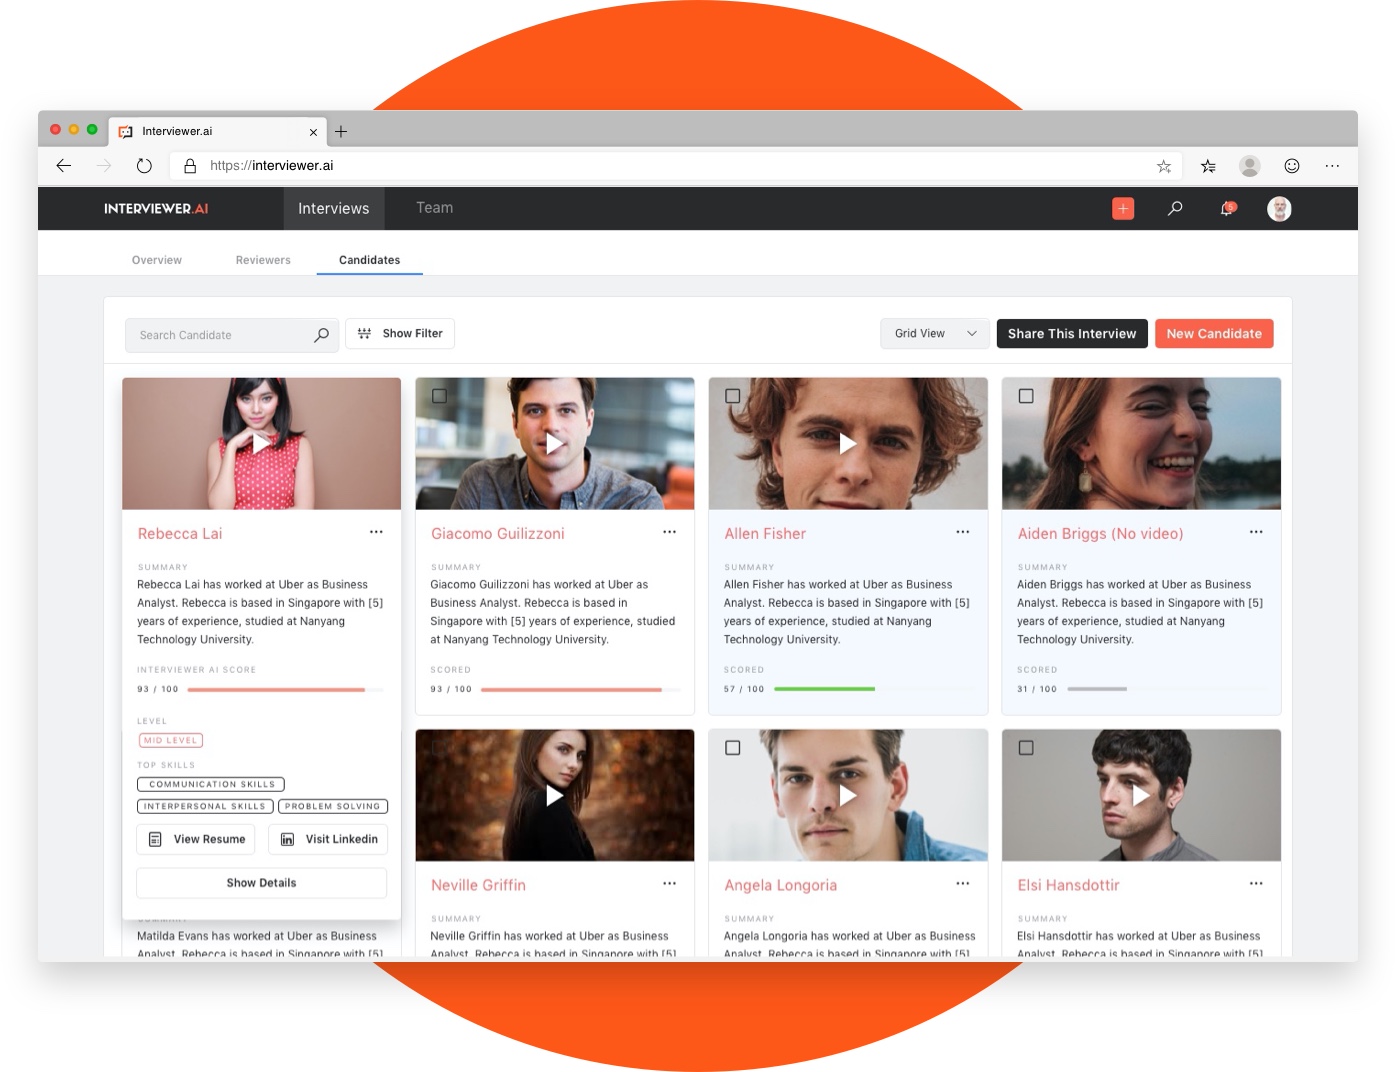Open the three-dot menu on Giacomo Guilizzoni's card
Image resolution: width=1396 pixels, height=1072 pixels.
(x=669, y=532)
